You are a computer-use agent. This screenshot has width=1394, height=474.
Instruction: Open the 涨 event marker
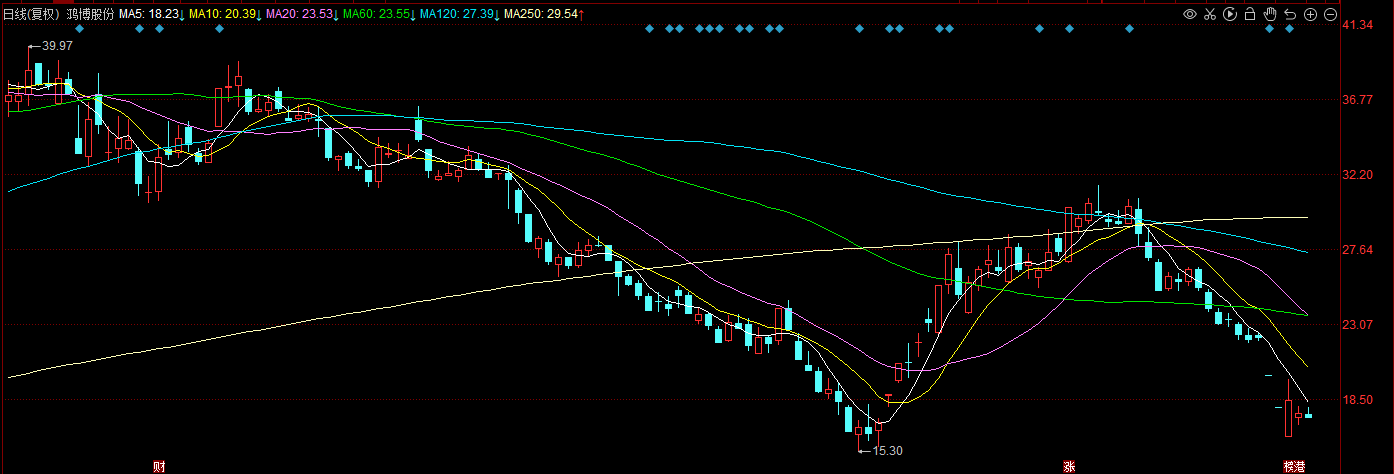[x=1069, y=466]
